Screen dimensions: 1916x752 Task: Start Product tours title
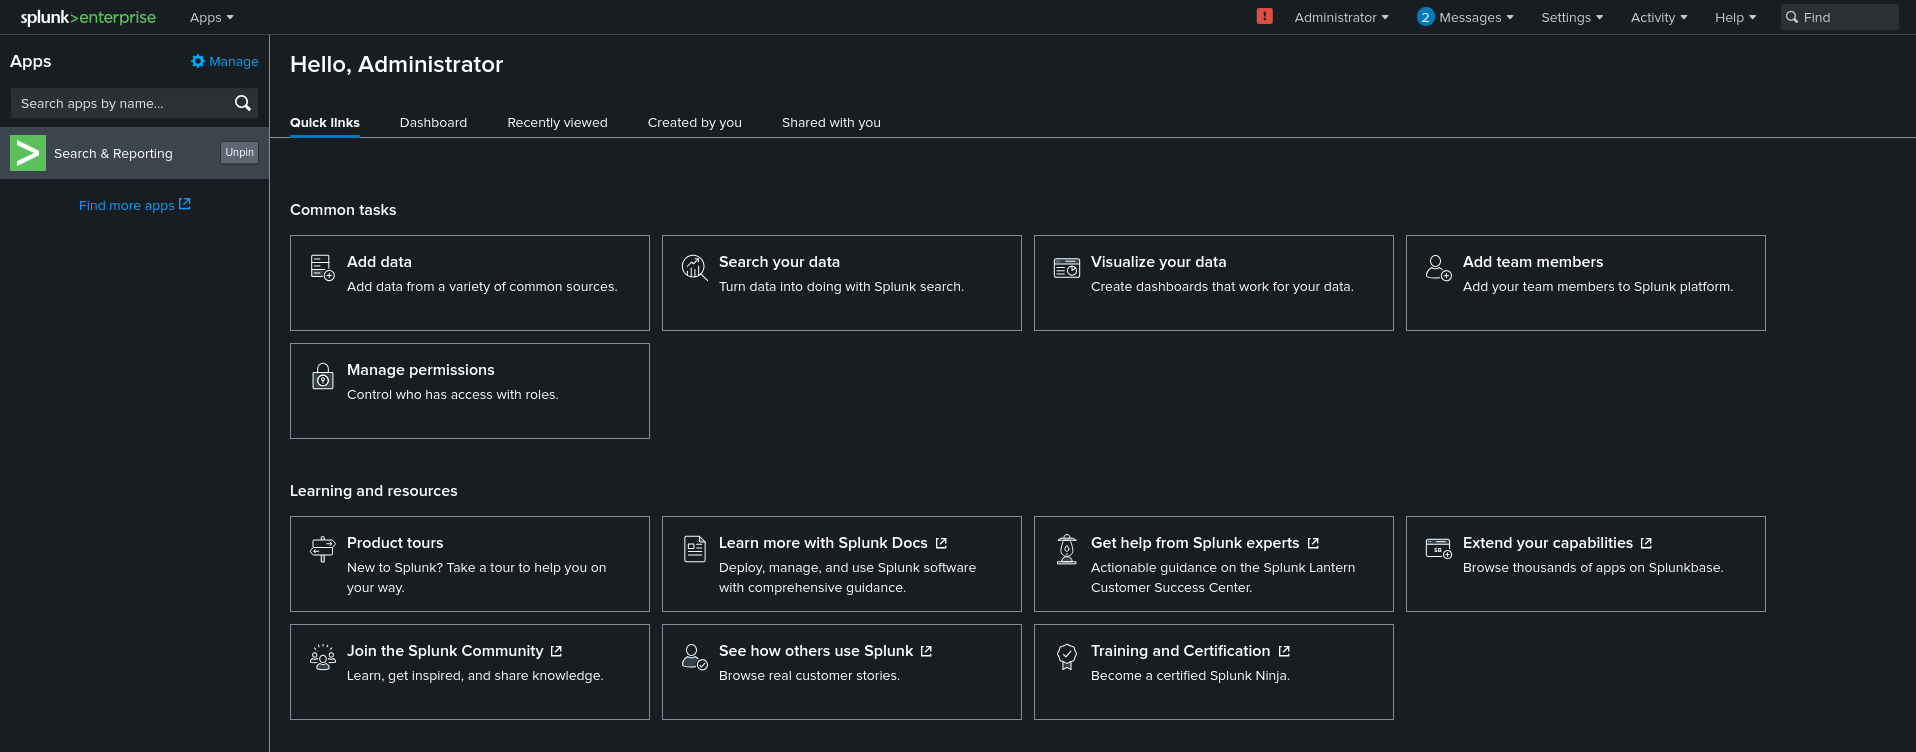395,542
